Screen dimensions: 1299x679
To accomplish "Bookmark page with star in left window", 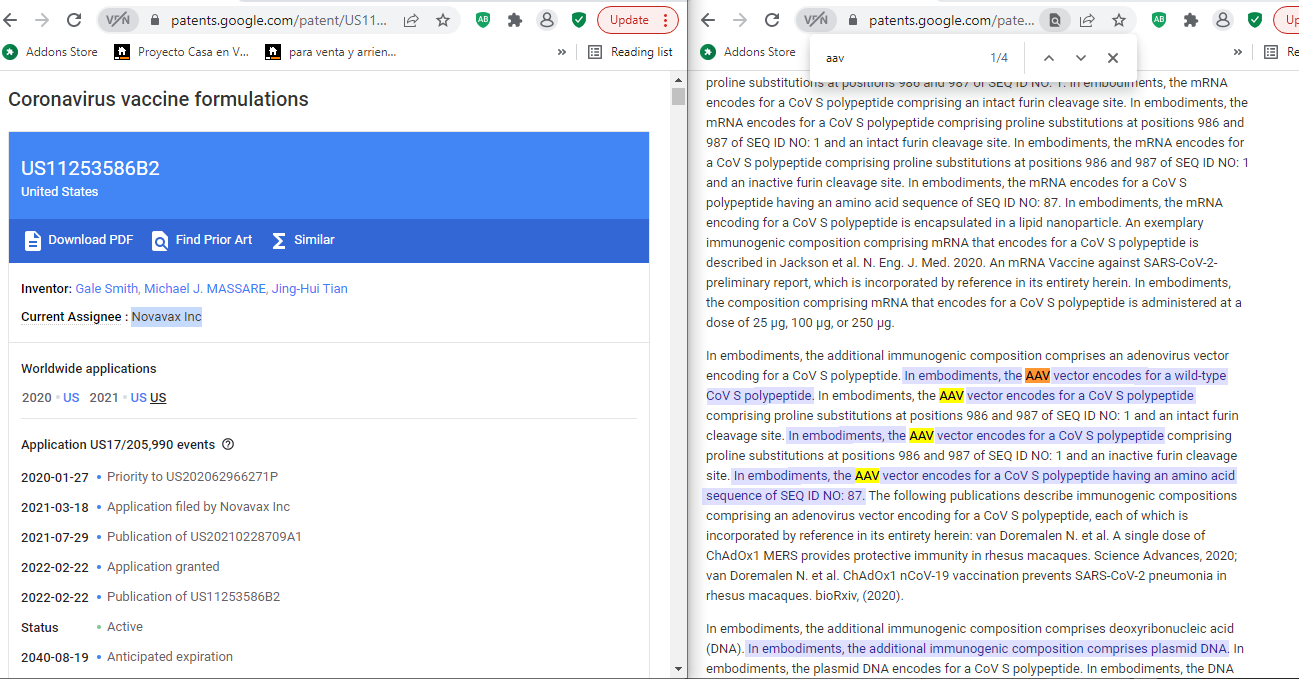I will [x=443, y=20].
